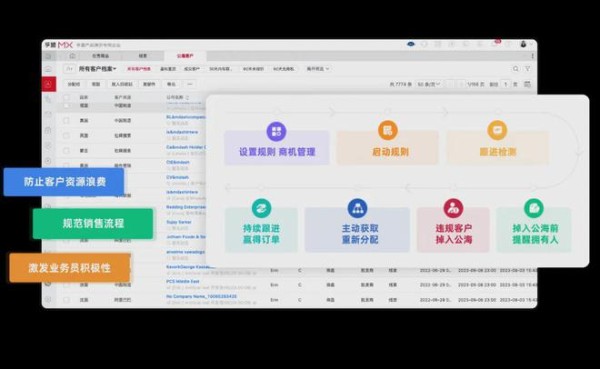
Task: Click the 防止客户资源浪费 blue button
Action: 64,182
